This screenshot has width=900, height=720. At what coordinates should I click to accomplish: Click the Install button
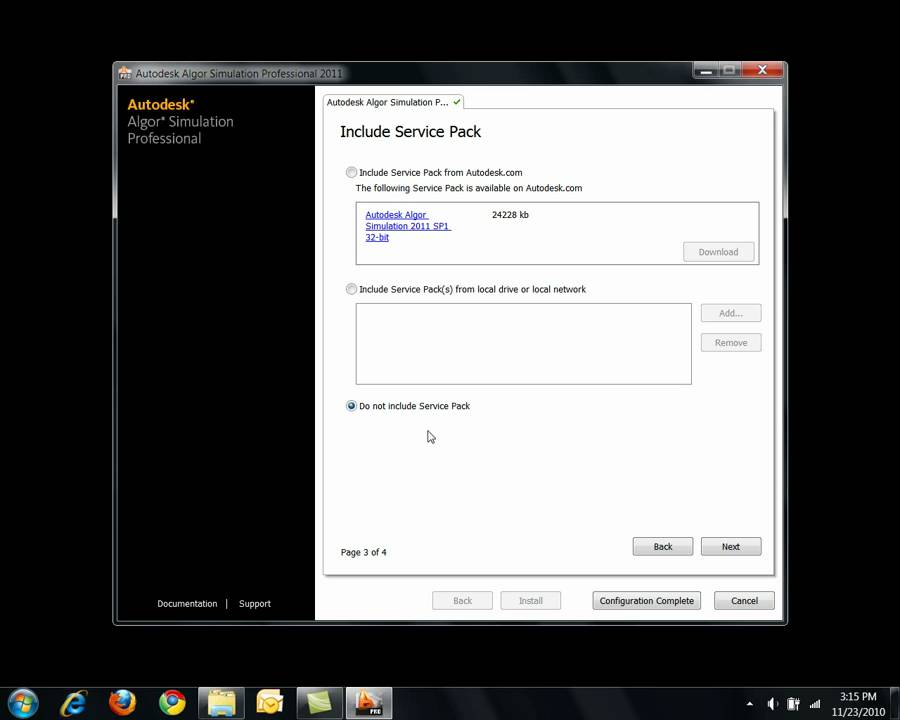(x=530, y=601)
